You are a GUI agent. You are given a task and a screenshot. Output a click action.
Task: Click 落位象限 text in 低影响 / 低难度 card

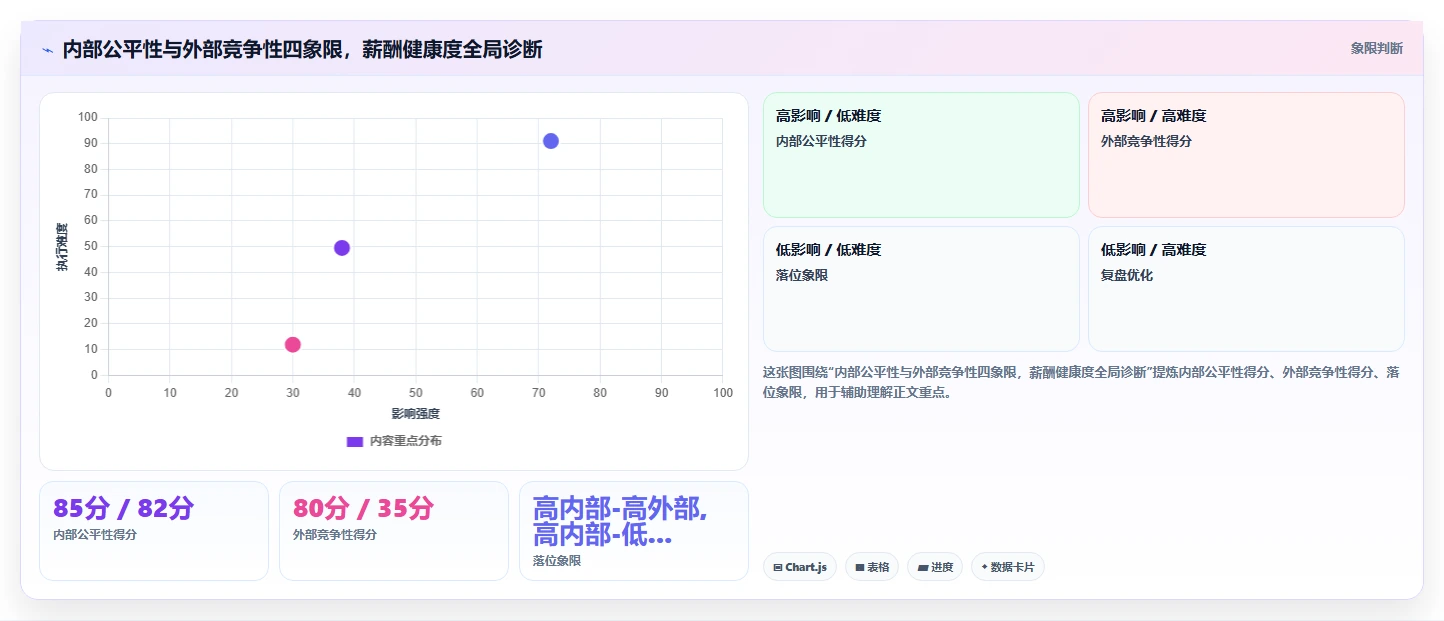[802, 275]
